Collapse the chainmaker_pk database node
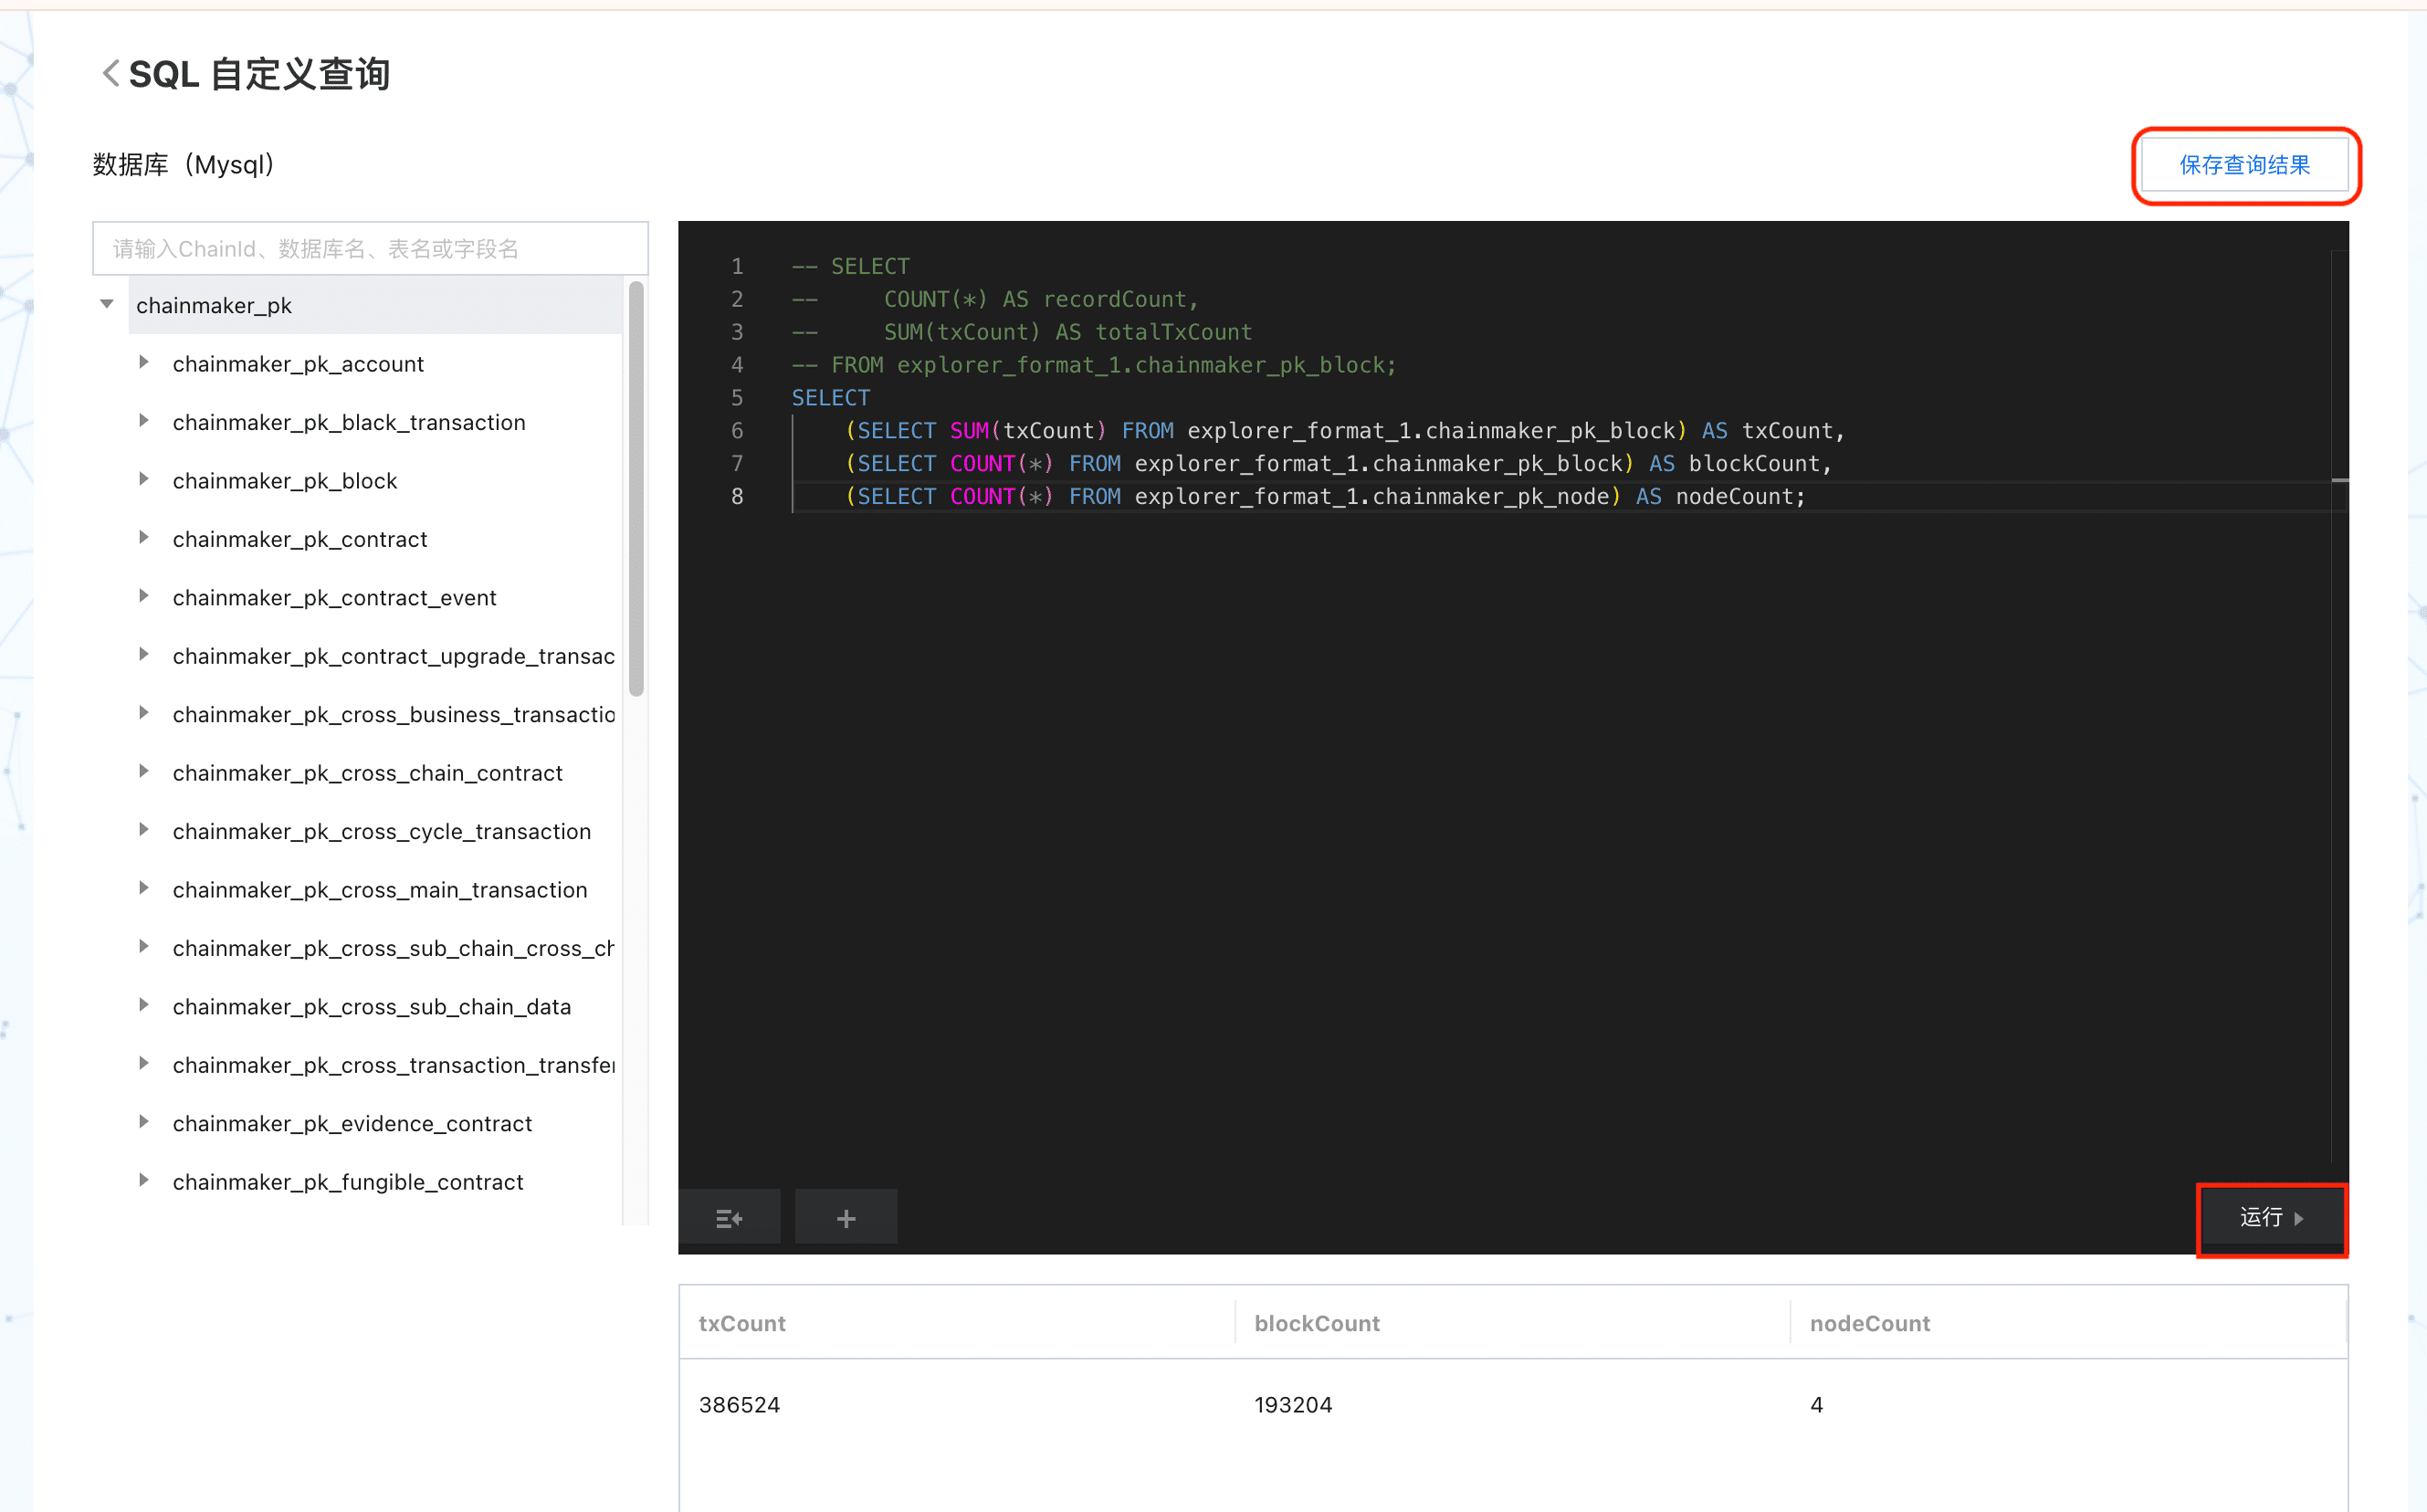2427x1512 pixels. tap(107, 304)
